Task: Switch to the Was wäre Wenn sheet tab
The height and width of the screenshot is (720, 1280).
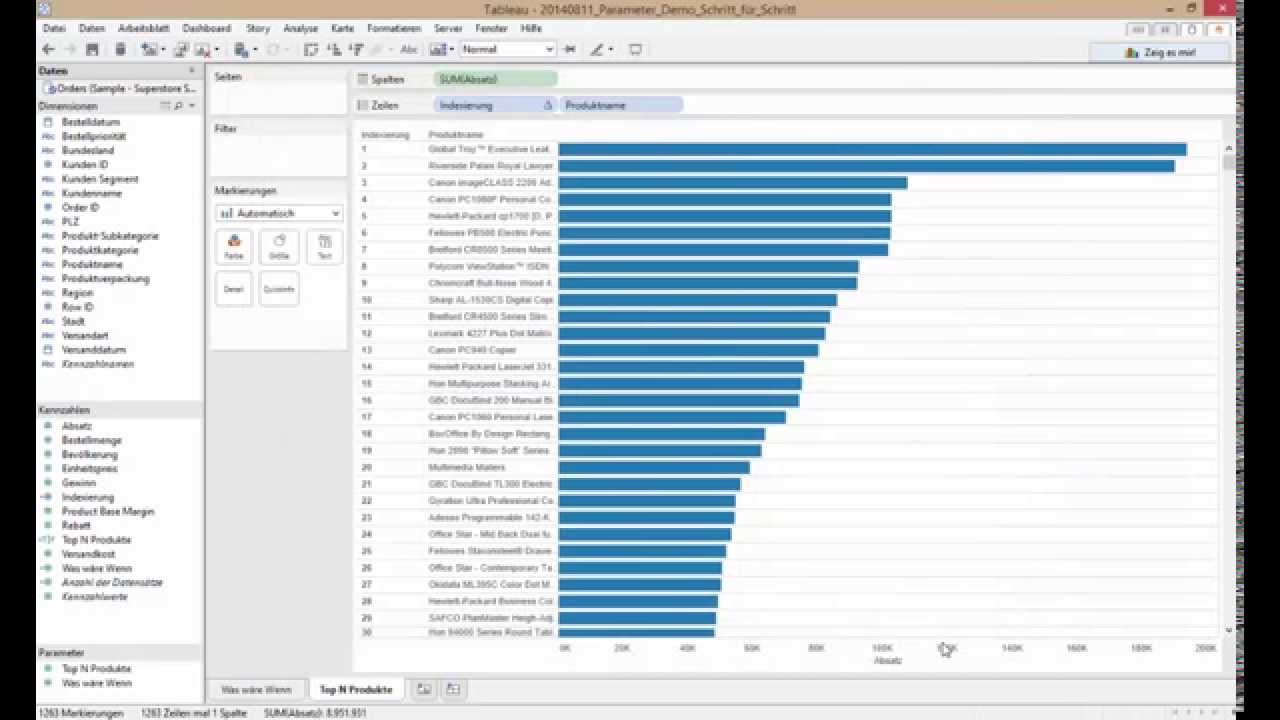Action: tap(256, 689)
